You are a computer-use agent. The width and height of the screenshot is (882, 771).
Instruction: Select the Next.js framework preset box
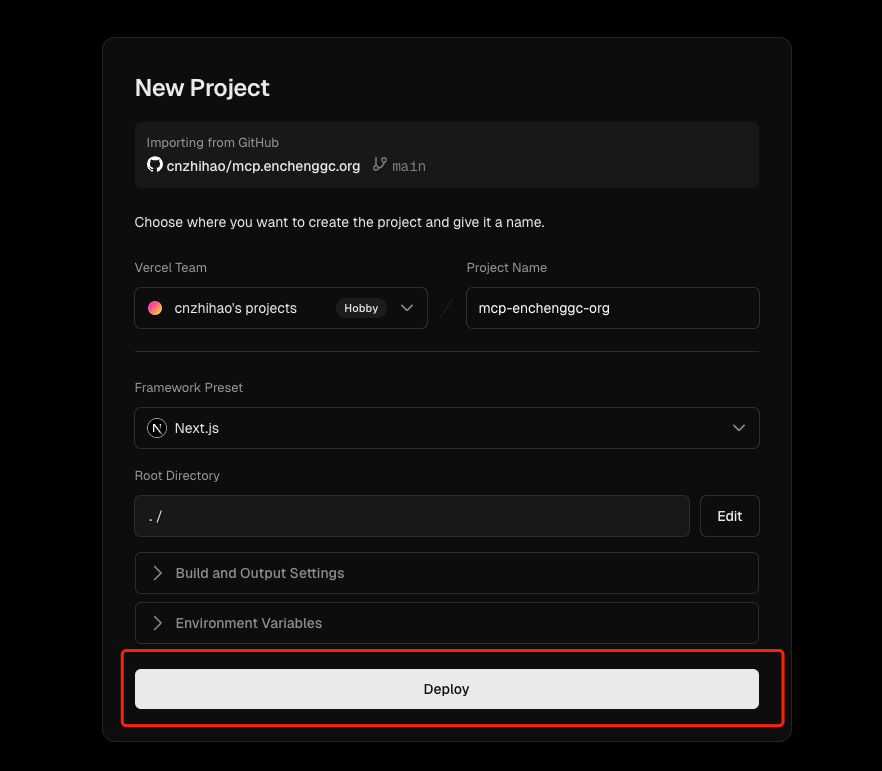pos(446,428)
